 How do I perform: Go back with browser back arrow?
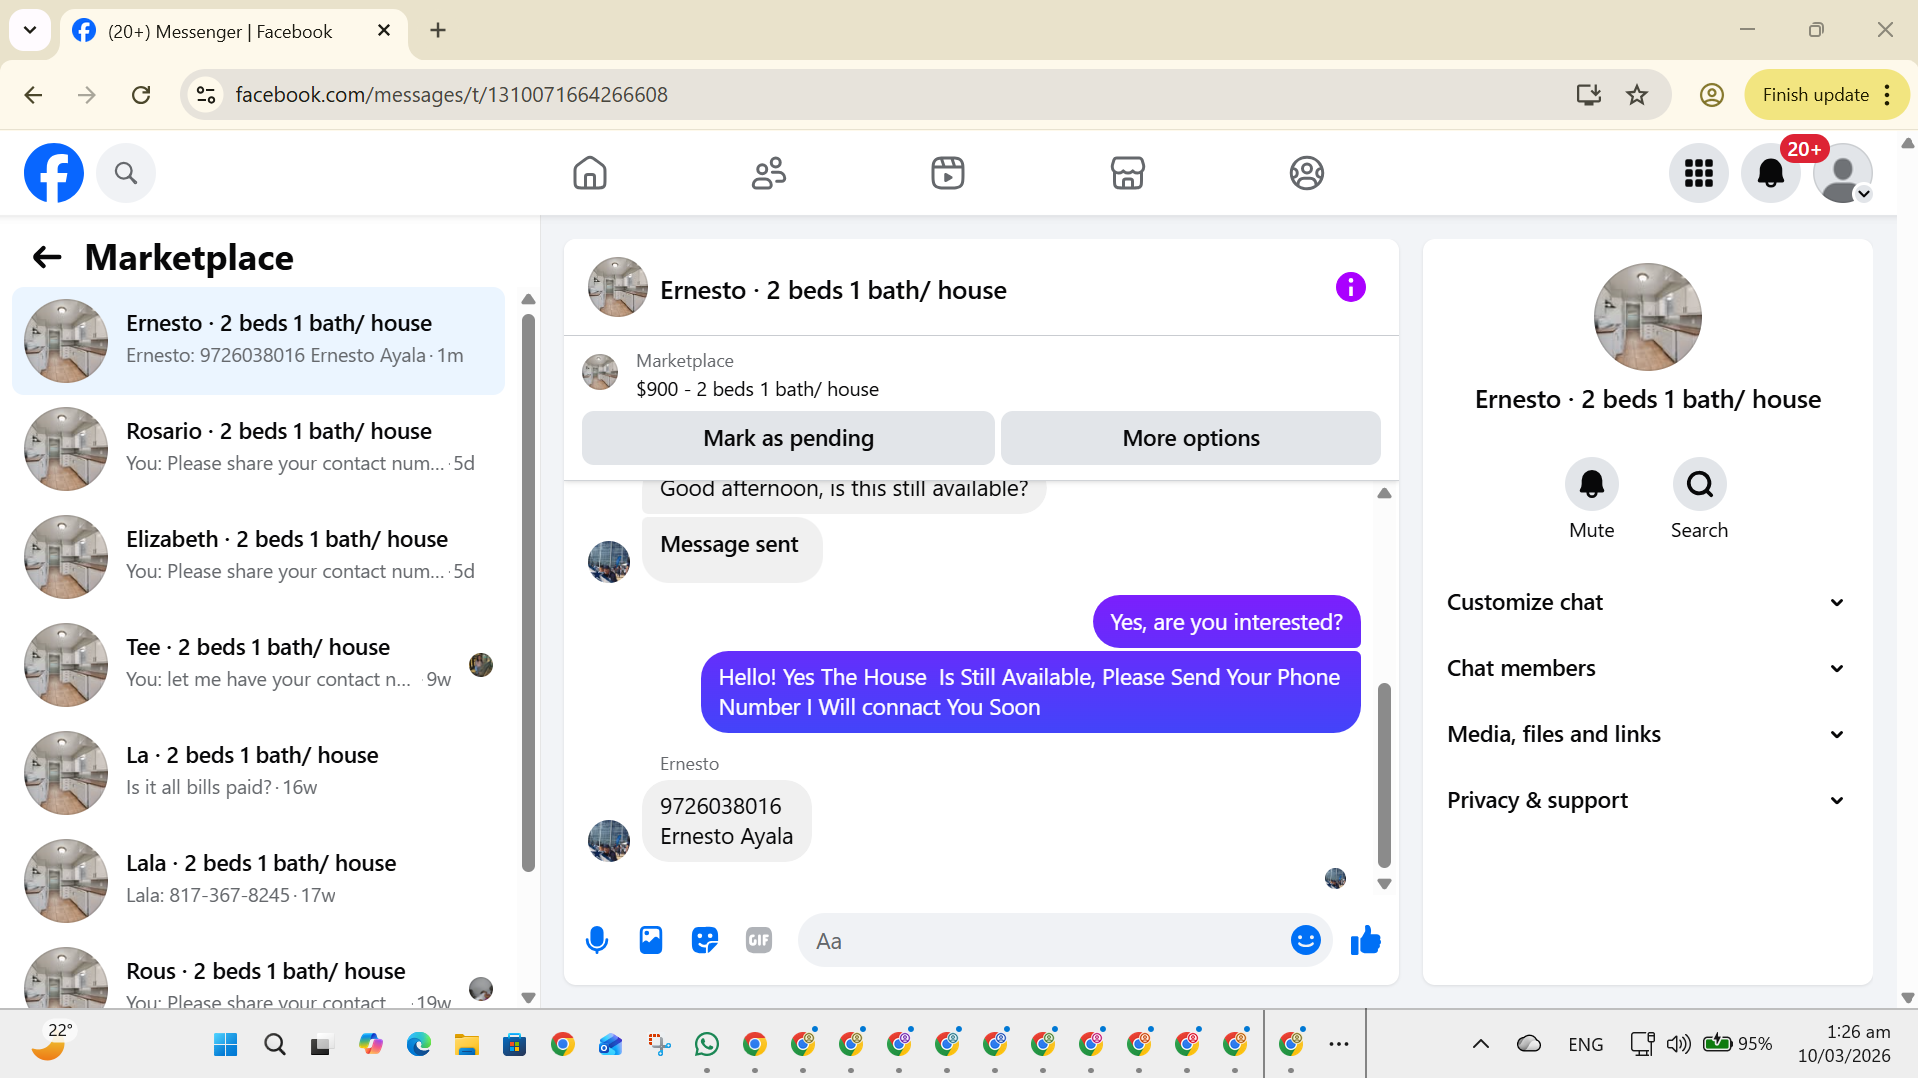tap(33, 95)
